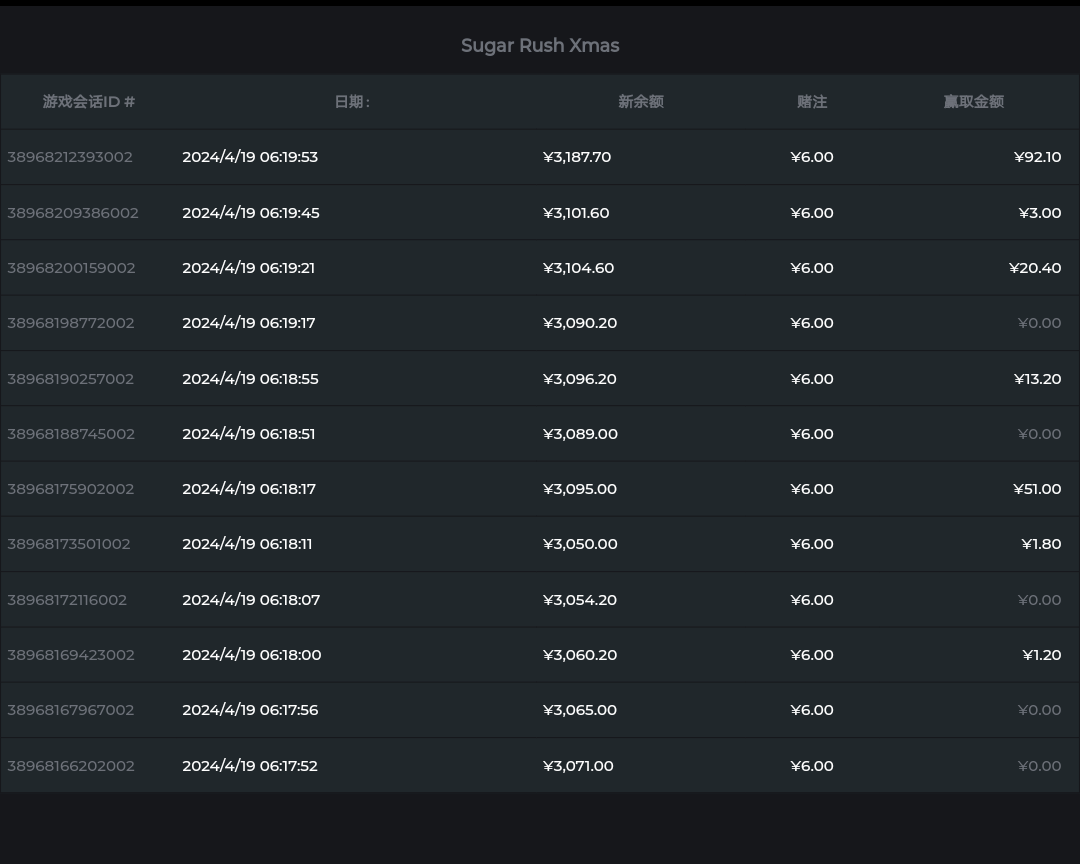This screenshot has width=1080, height=864.
Task: Open game session 38968169423002
Action: [71, 655]
